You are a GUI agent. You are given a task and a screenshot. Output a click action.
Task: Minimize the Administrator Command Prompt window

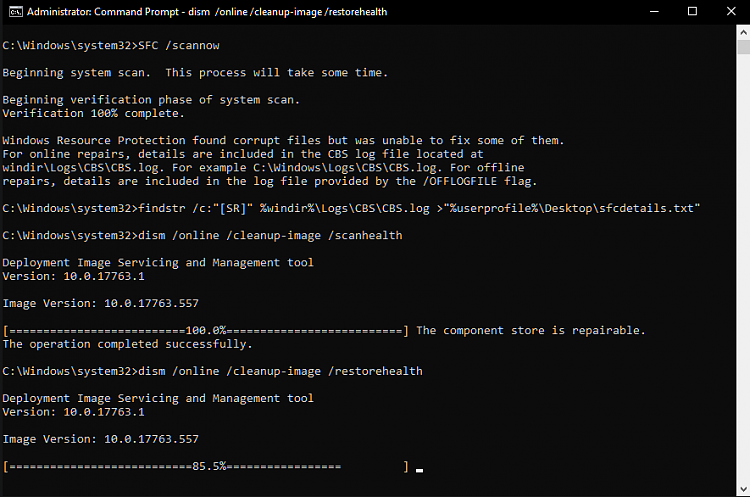[x=654, y=11]
